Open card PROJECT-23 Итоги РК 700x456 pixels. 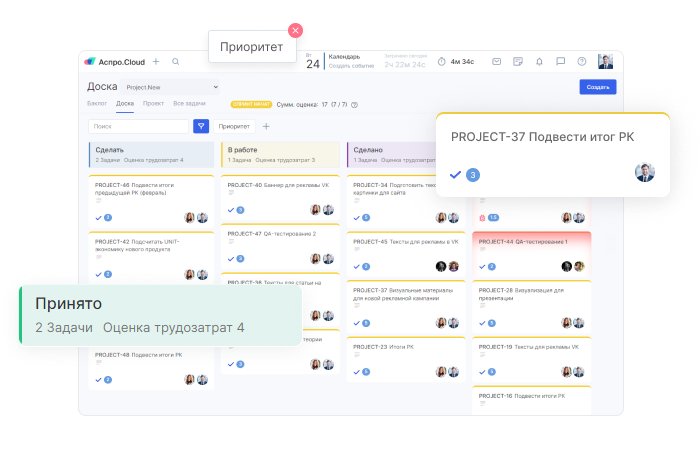coord(406,359)
